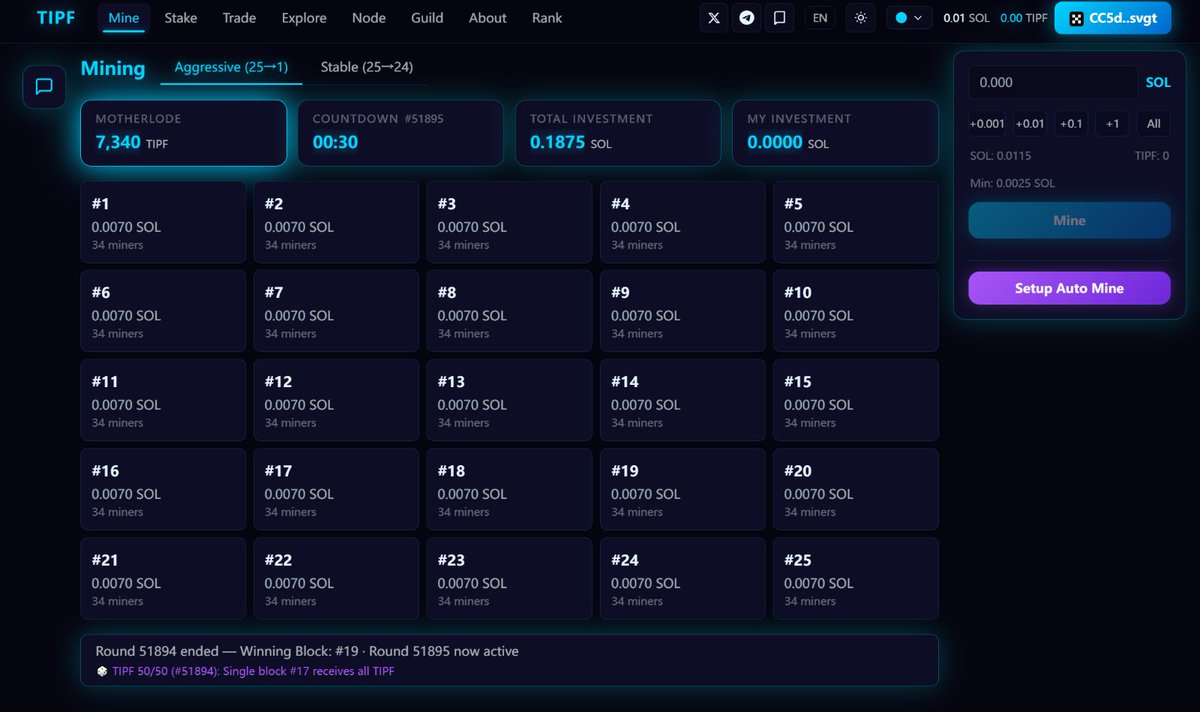Toggle light/dark theme sun icon

(x=861, y=18)
